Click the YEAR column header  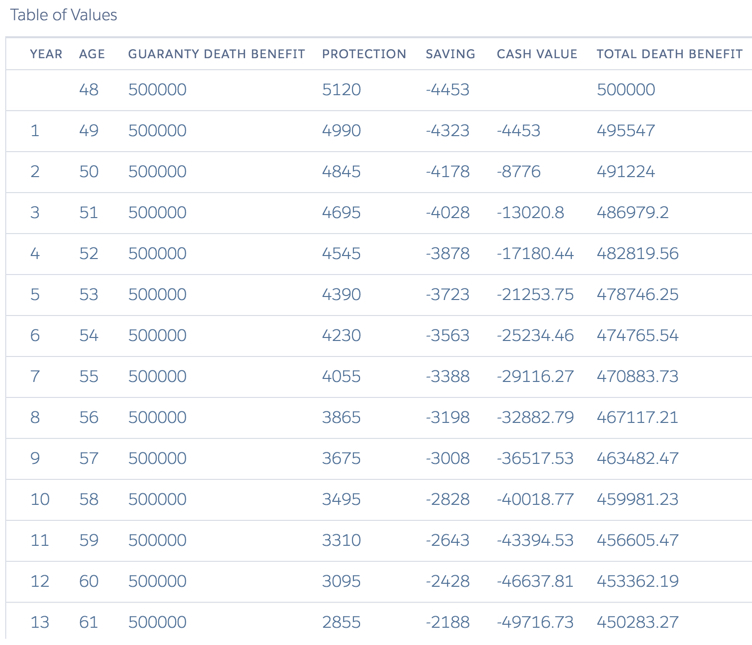pyautogui.click(x=46, y=54)
